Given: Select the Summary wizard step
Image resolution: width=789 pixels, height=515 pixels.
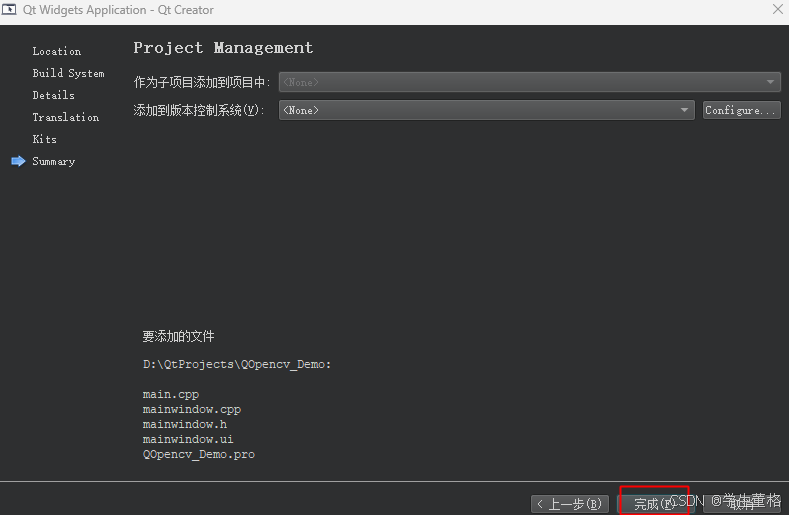Looking at the screenshot, I should pyautogui.click(x=53, y=162).
